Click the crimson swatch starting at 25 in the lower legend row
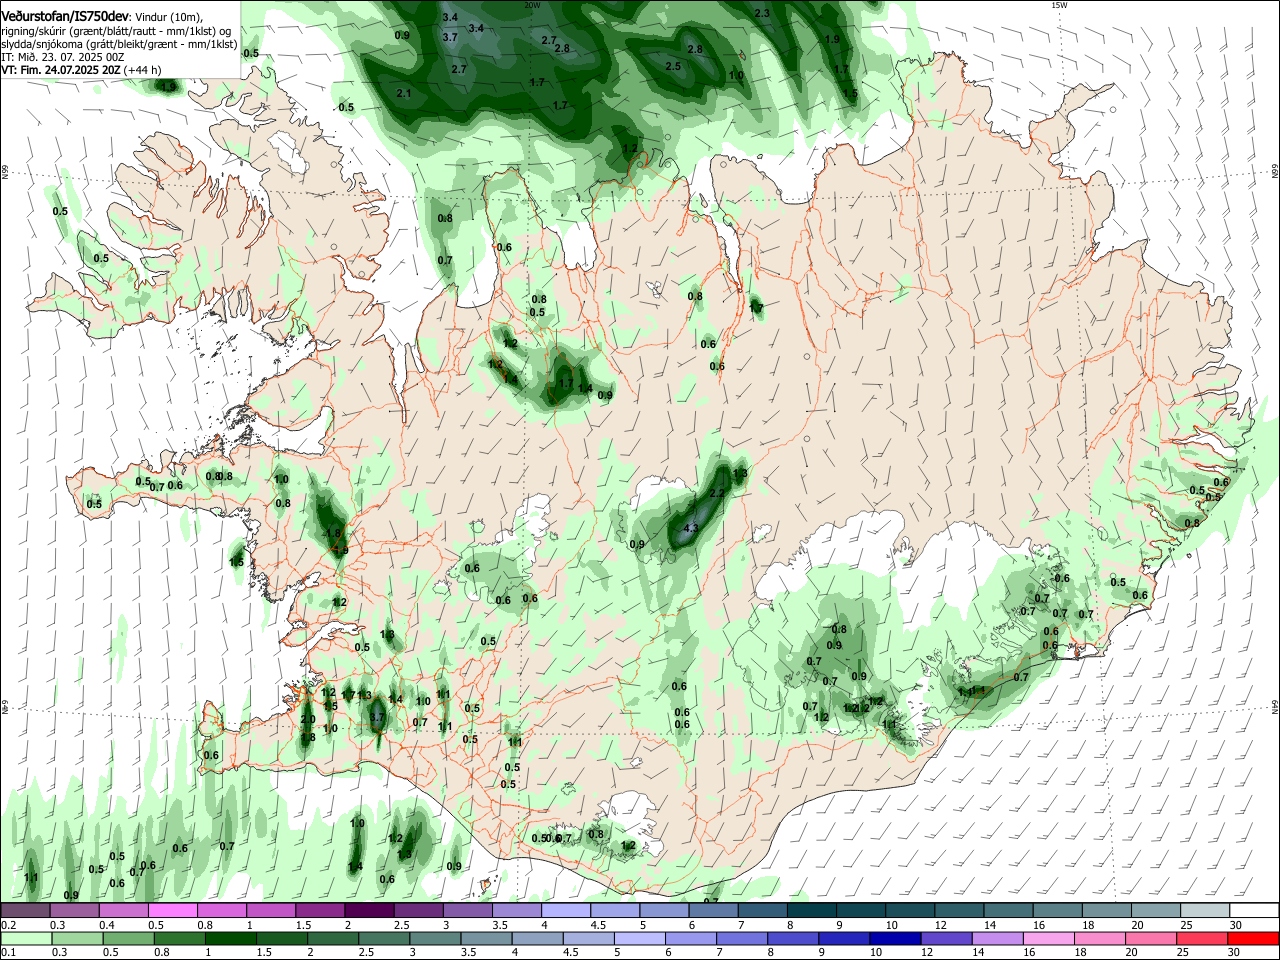This screenshot has height=960, width=1280. click(x=1202, y=938)
